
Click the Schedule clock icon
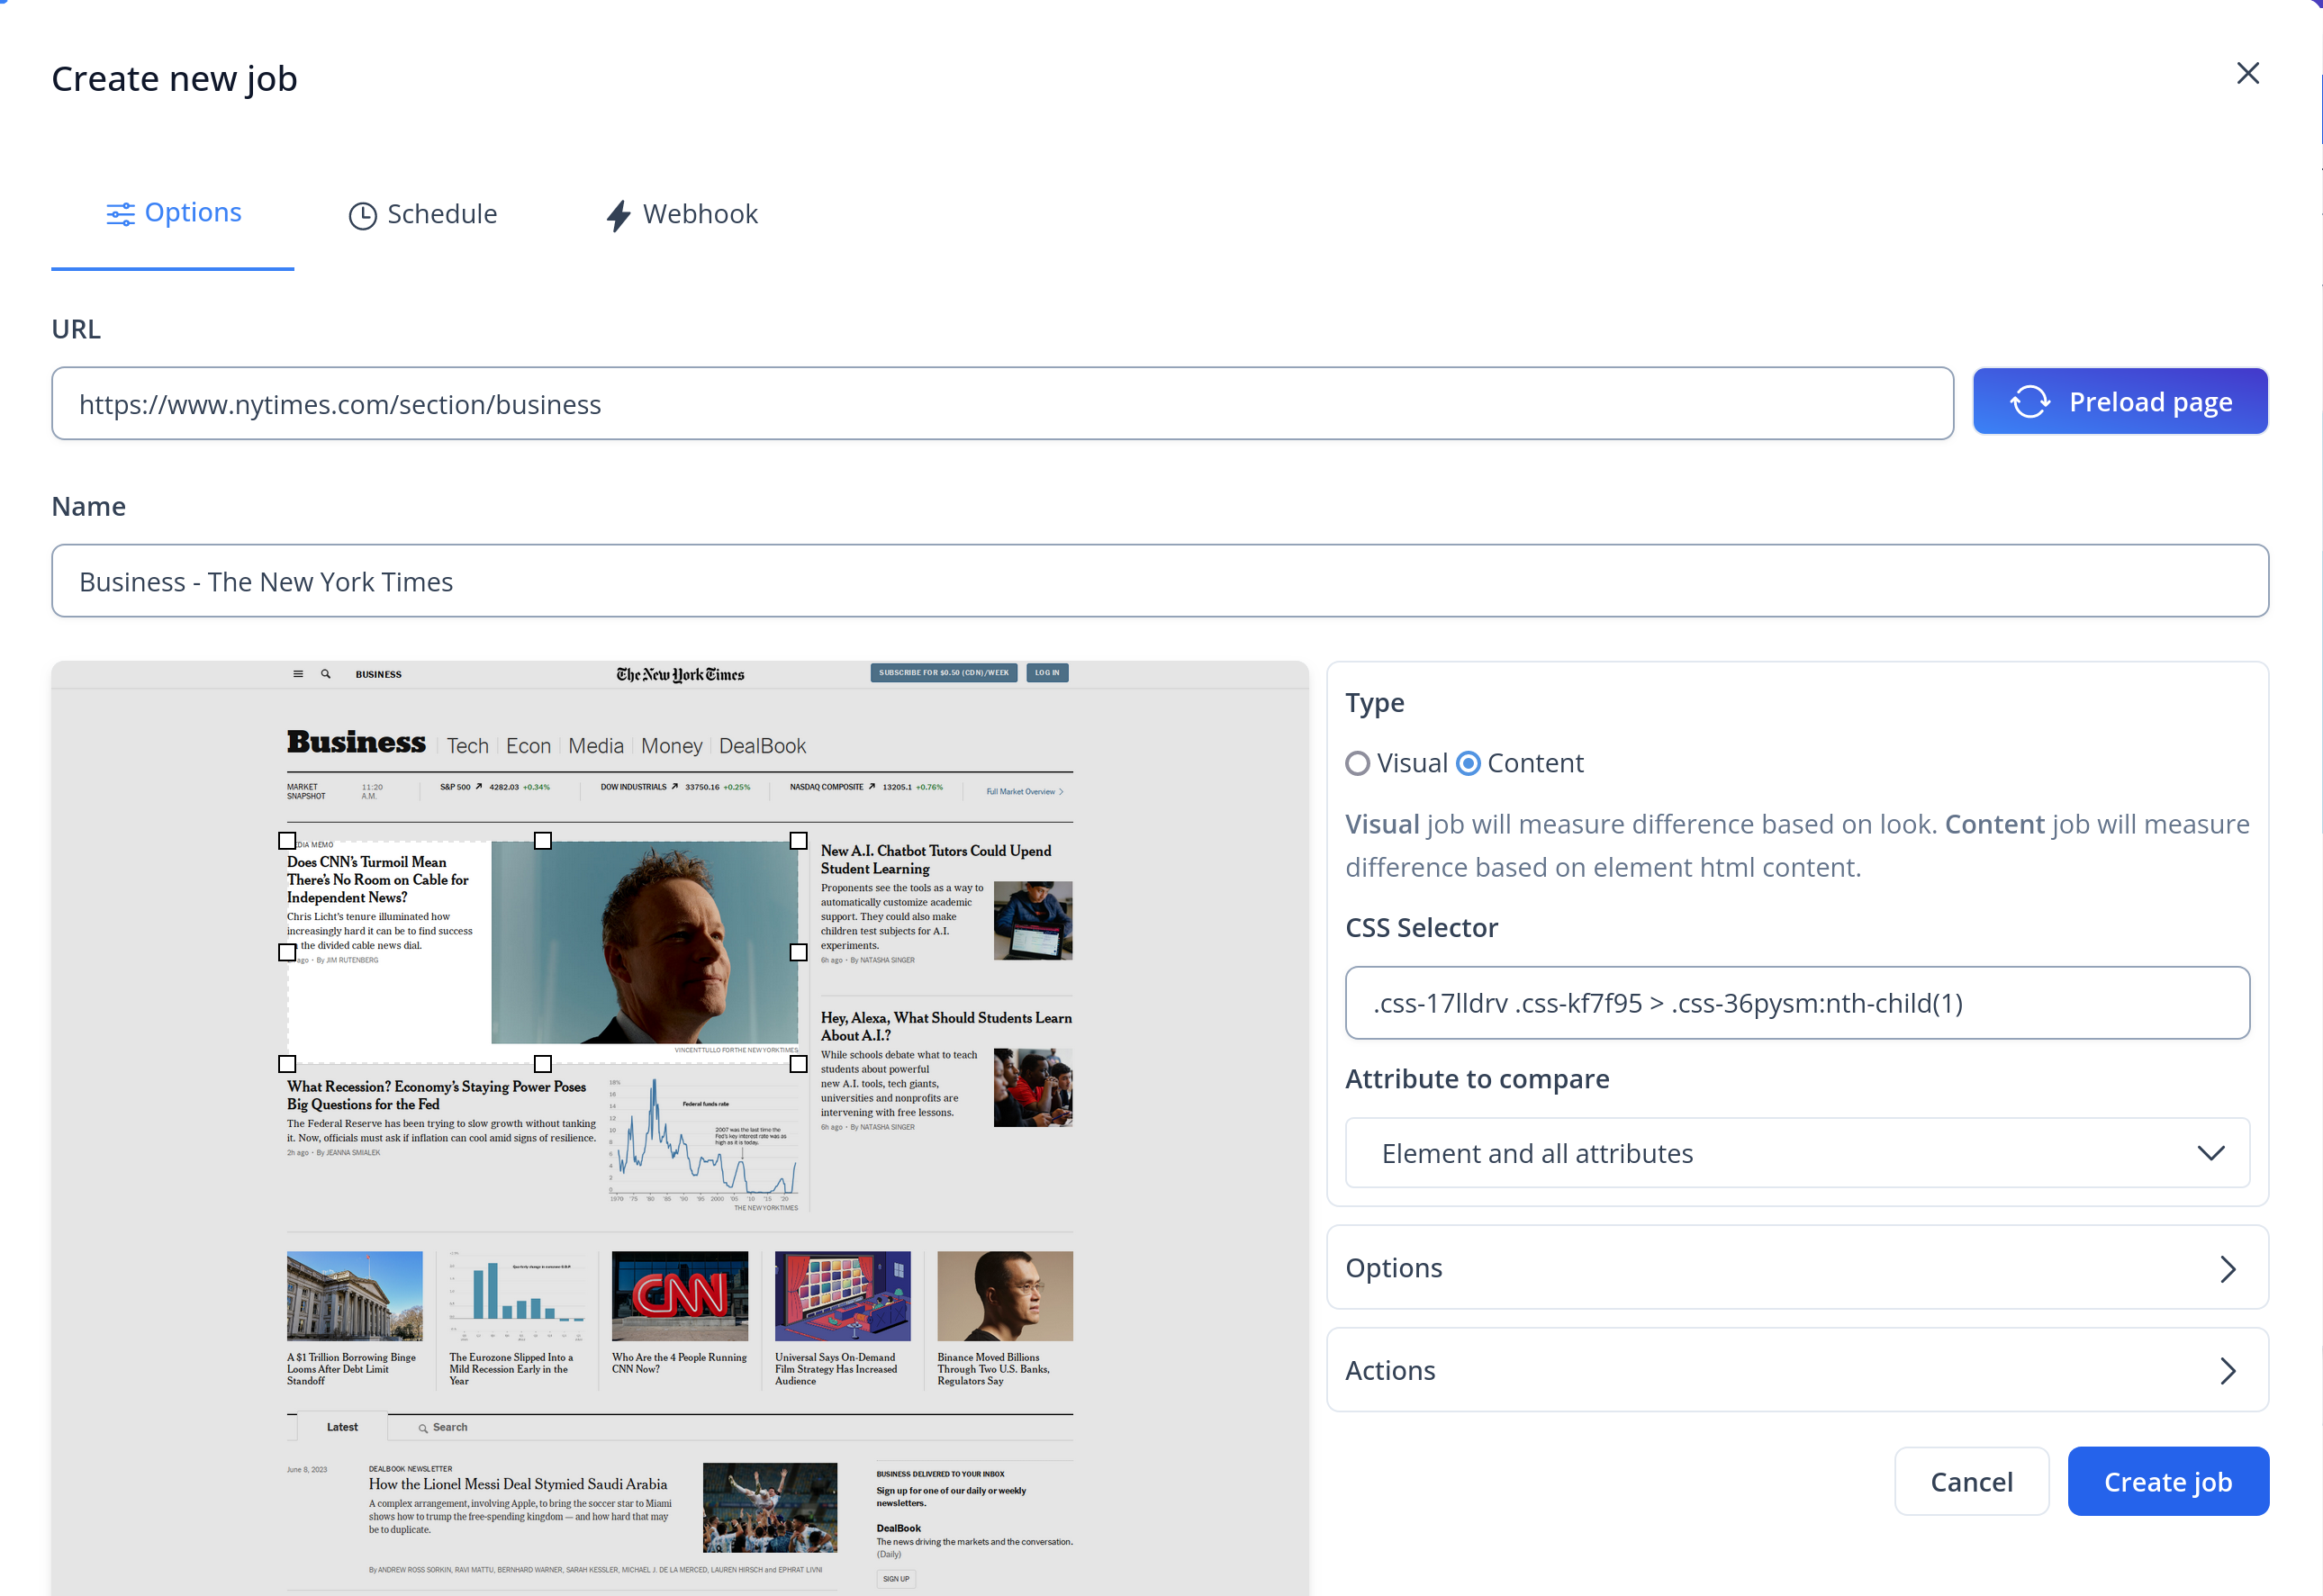coord(362,216)
